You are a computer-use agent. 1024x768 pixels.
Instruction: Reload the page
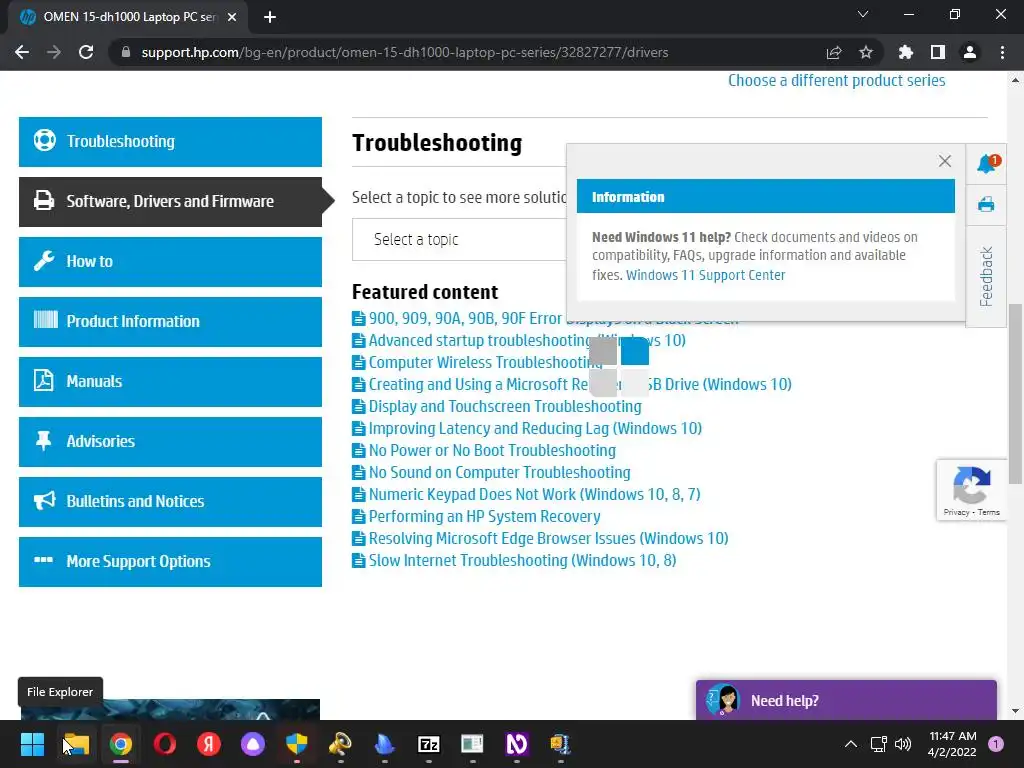86,52
